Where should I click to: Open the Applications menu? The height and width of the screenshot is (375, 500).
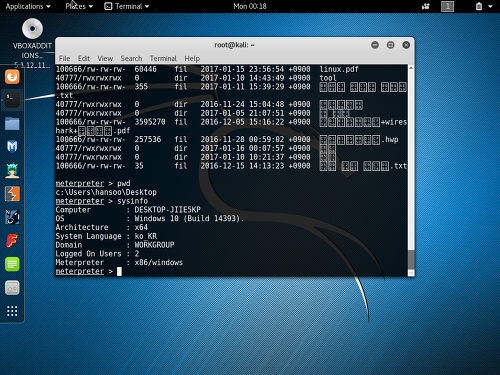pos(28,6)
